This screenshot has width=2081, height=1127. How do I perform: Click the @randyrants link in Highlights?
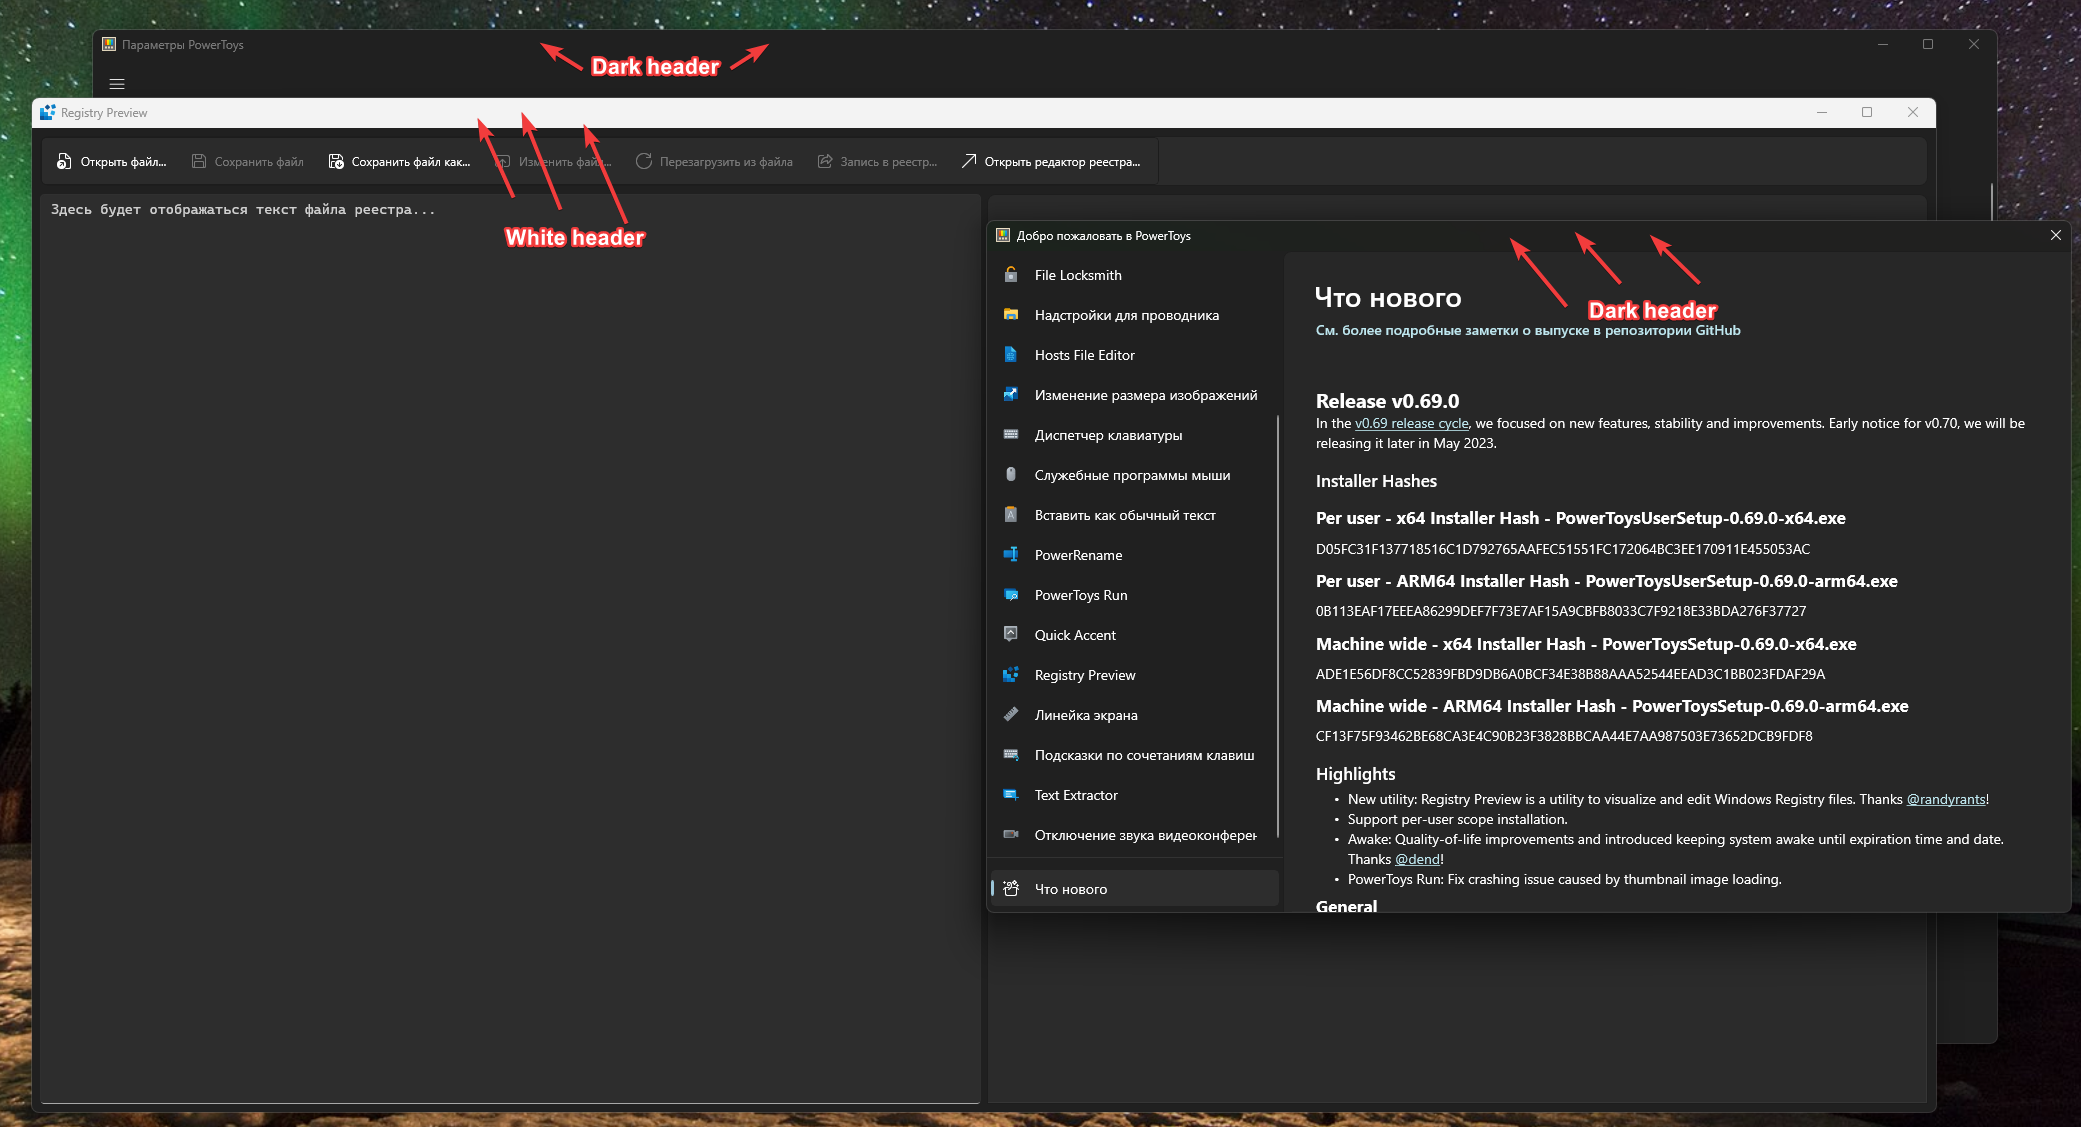(x=1945, y=799)
